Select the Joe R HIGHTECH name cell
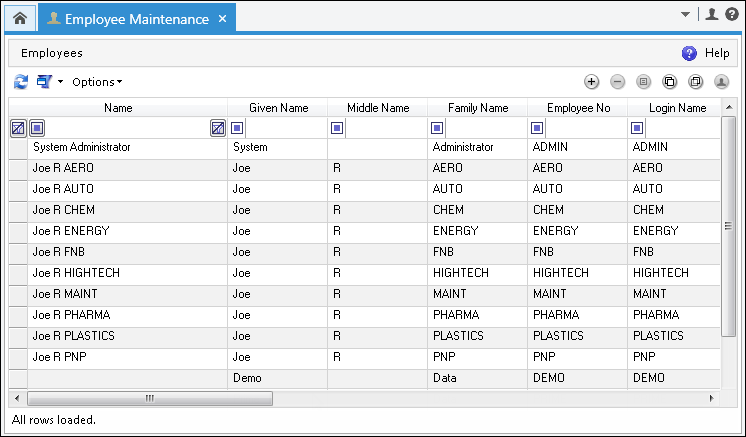 (128, 273)
